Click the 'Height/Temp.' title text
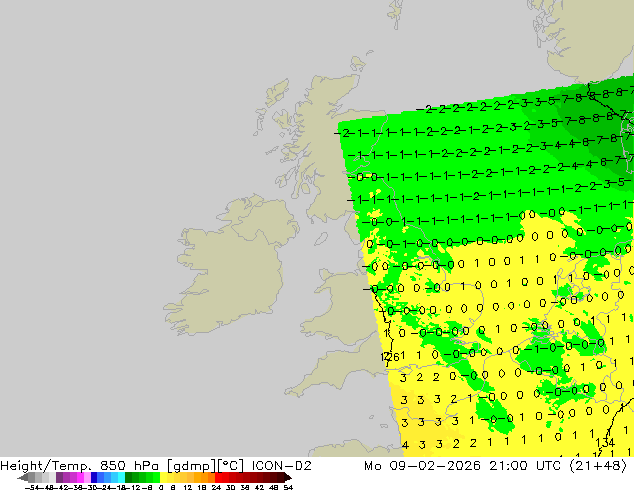The width and height of the screenshot is (634, 490). tap(46, 466)
